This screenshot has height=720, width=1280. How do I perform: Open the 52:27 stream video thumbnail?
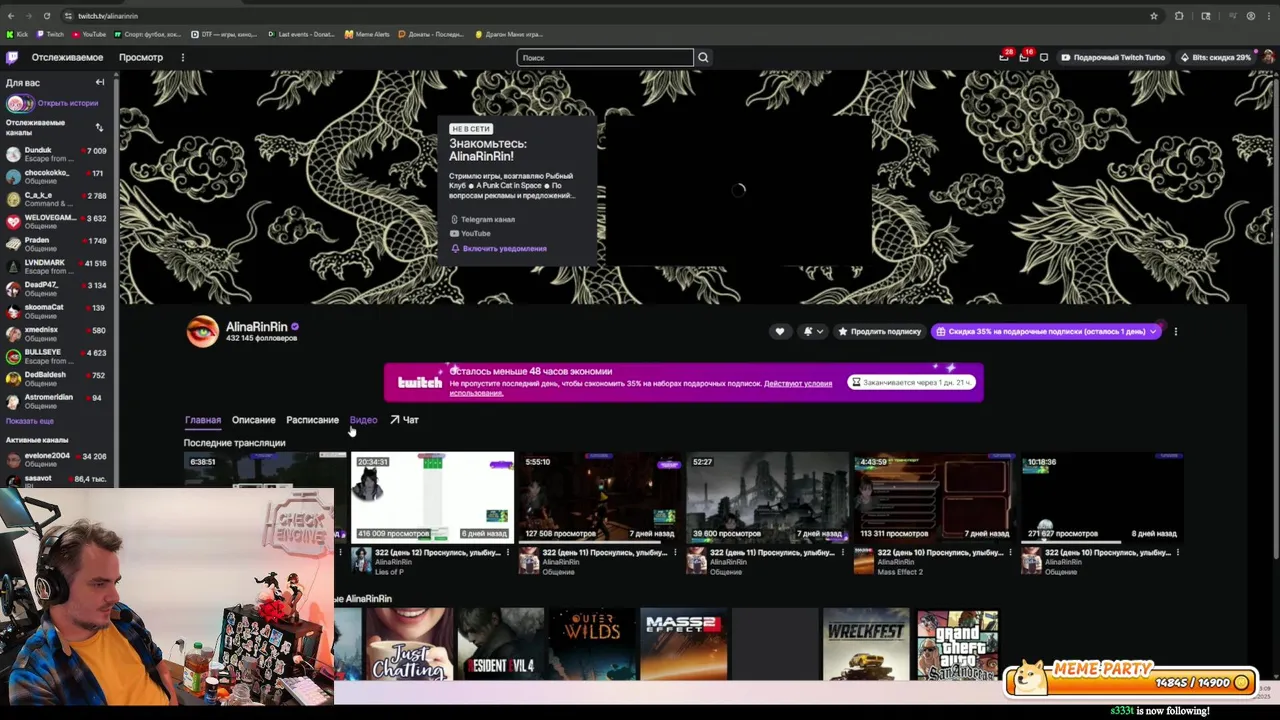click(767, 497)
